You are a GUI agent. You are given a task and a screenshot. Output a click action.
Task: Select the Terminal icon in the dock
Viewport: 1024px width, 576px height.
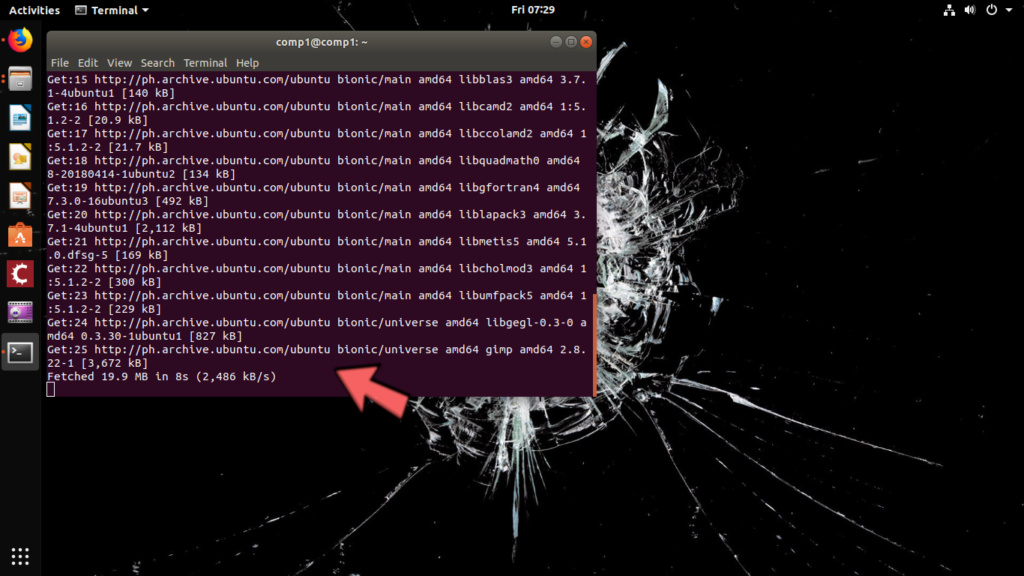tap(20, 352)
